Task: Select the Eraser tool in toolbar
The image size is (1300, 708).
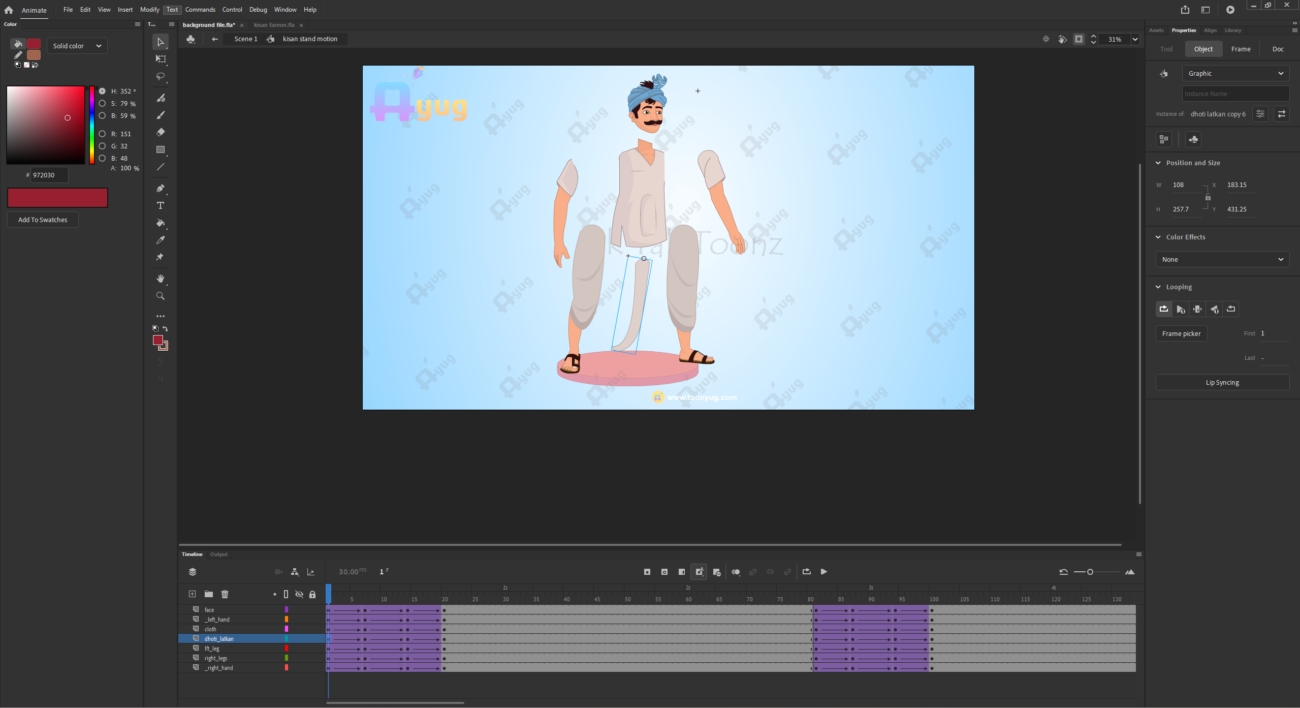Action: click(x=161, y=132)
